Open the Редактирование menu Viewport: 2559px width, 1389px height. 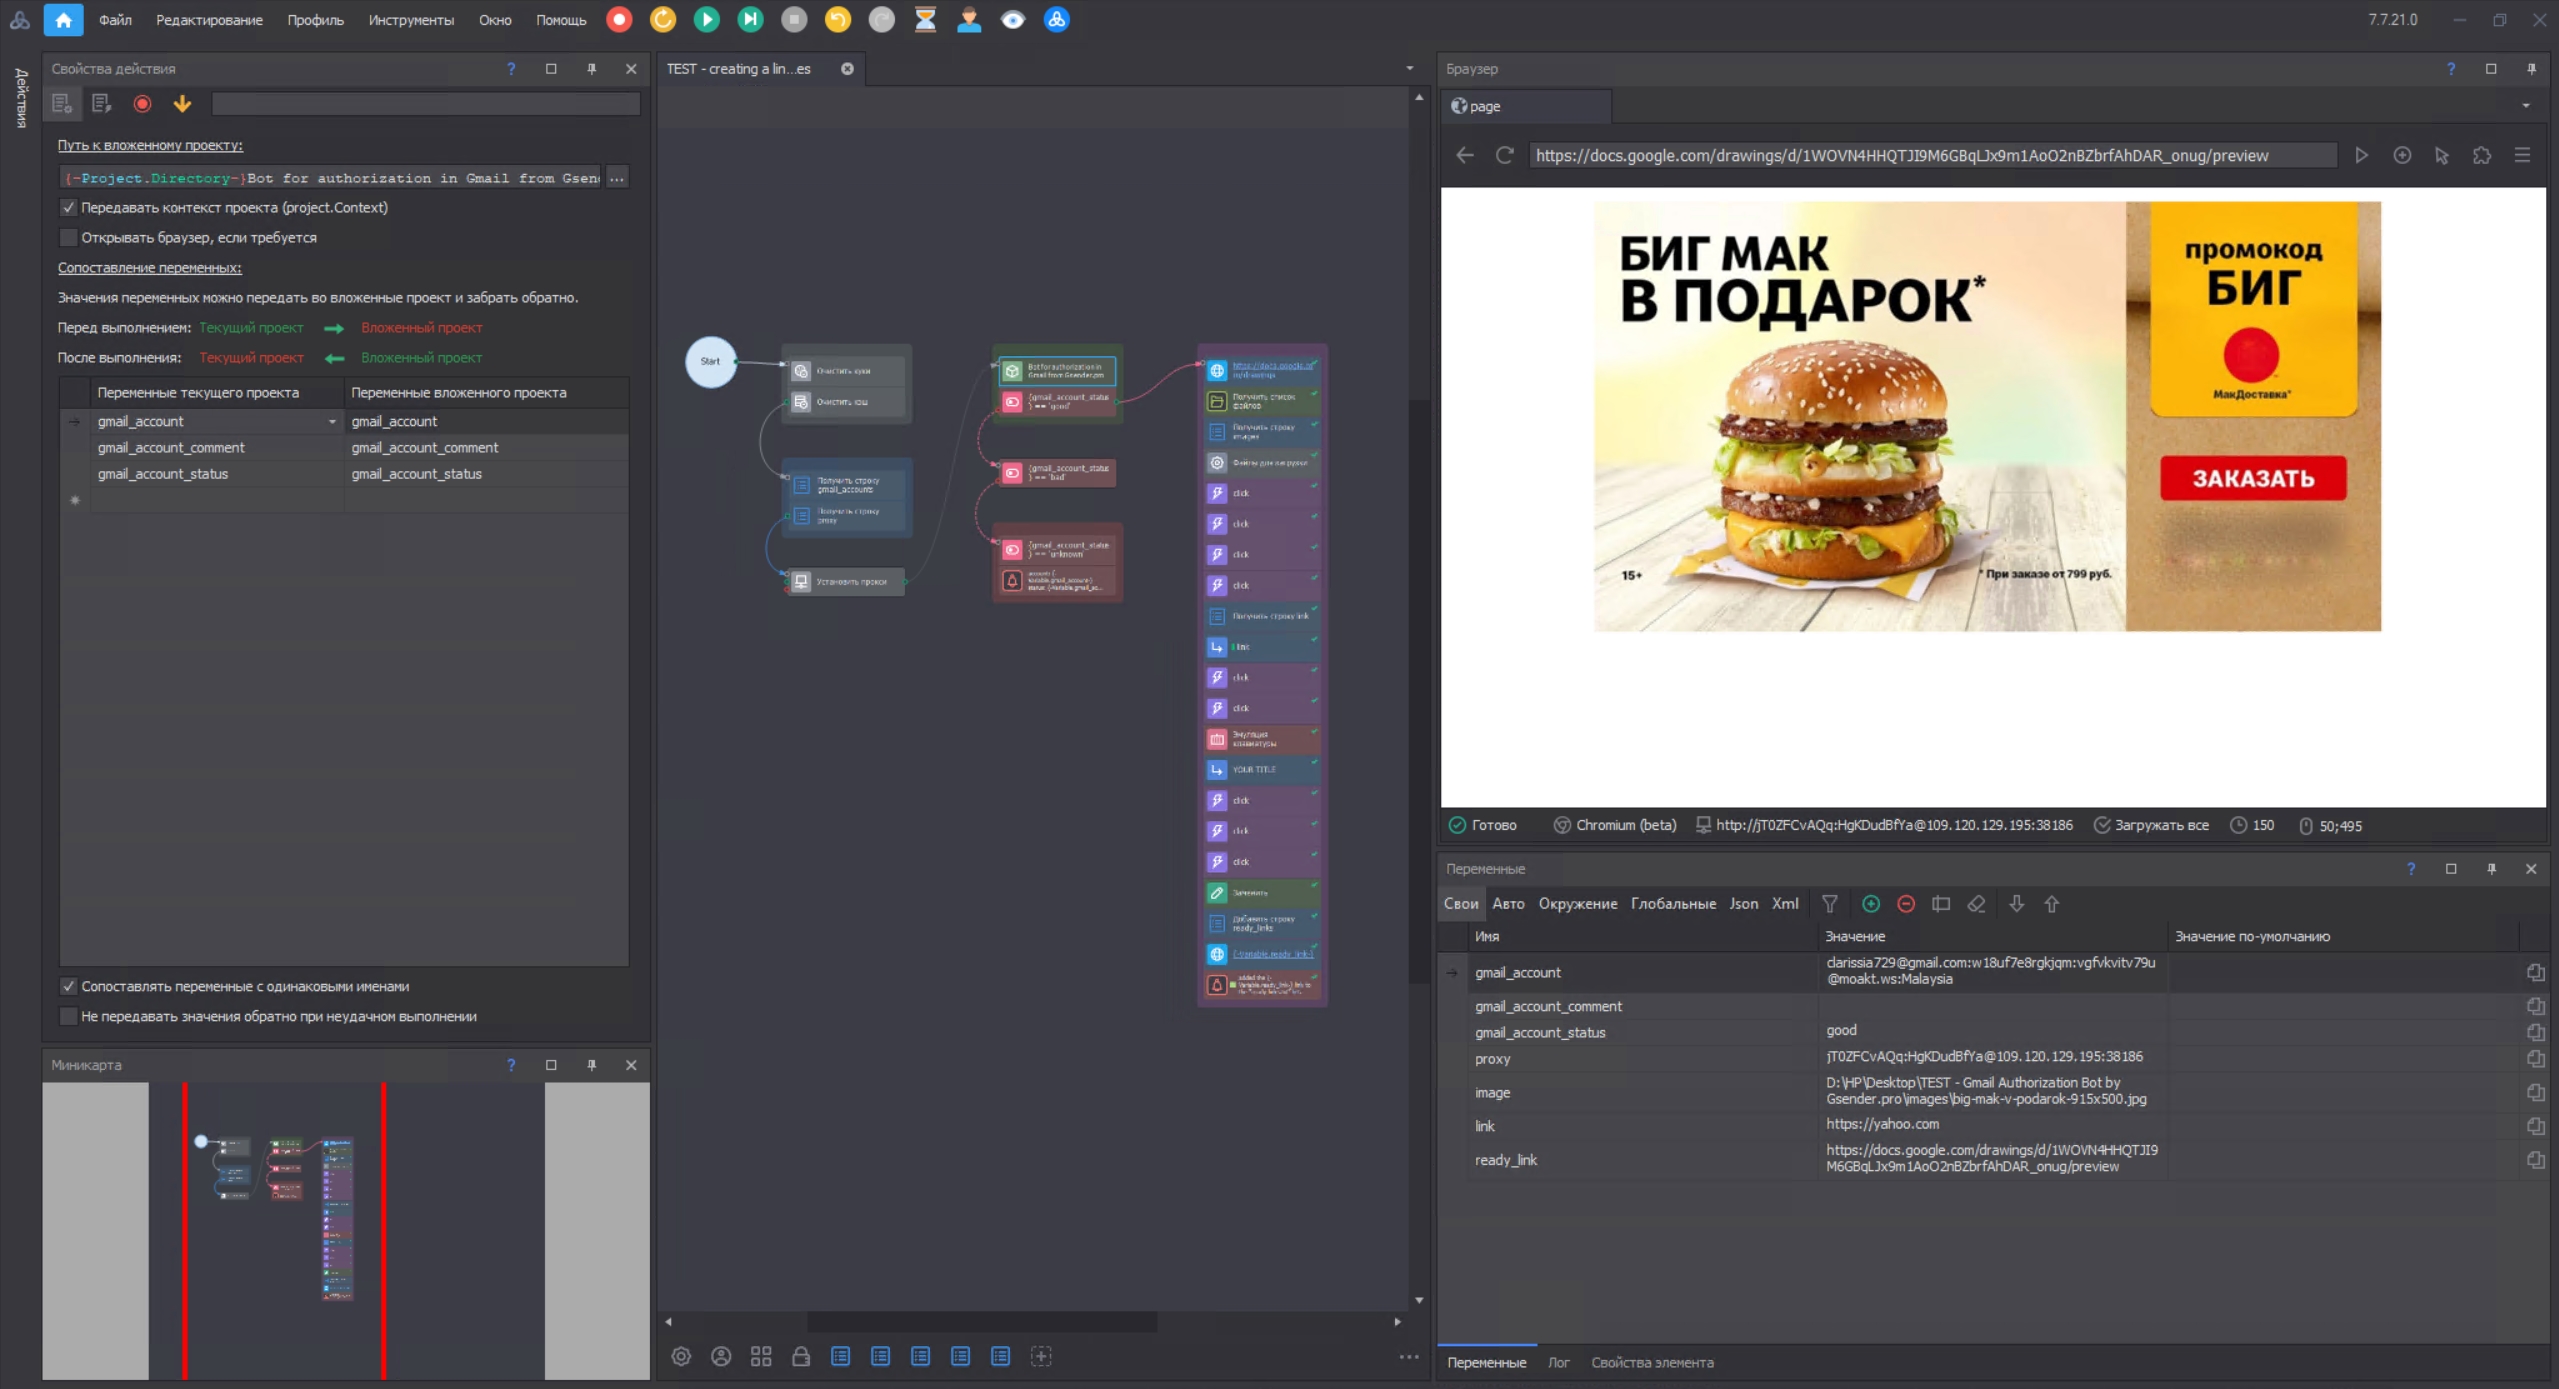(x=209, y=20)
